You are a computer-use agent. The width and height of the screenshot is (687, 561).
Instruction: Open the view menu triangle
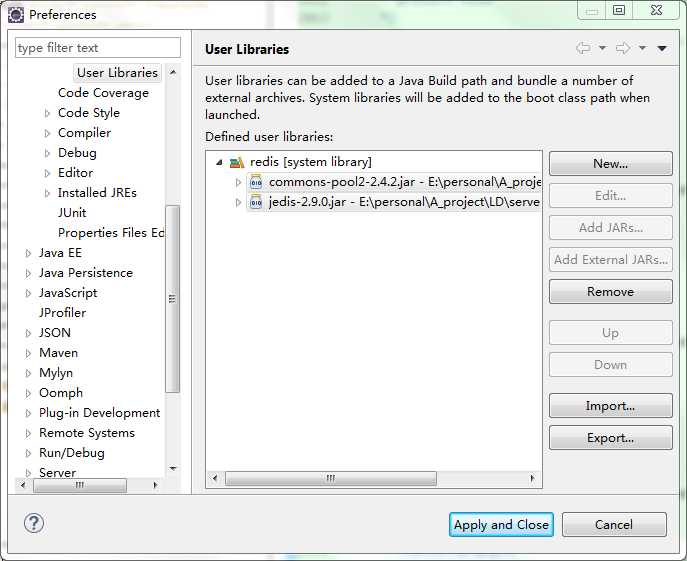tap(662, 48)
